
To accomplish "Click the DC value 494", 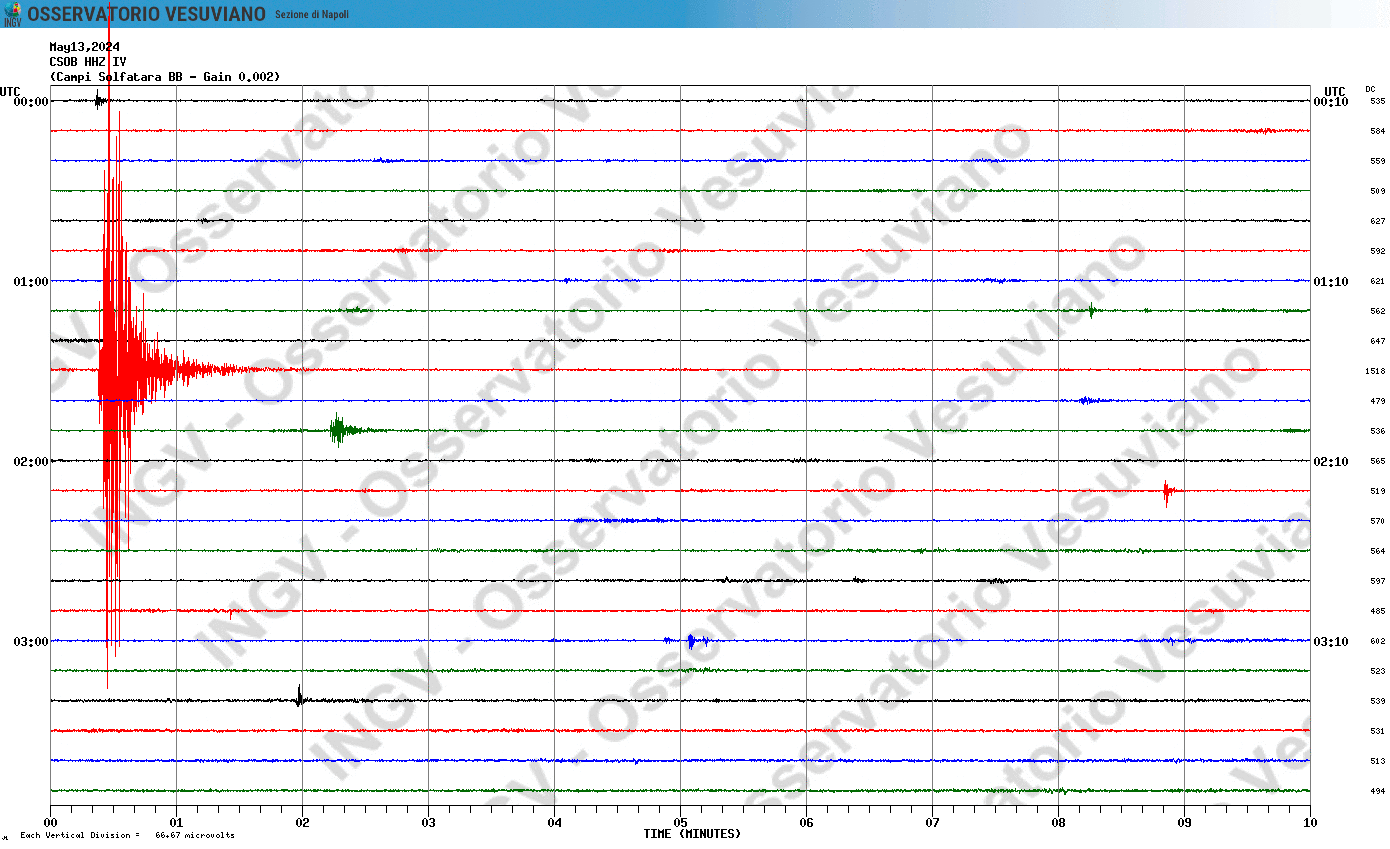I will click(x=1378, y=791).
